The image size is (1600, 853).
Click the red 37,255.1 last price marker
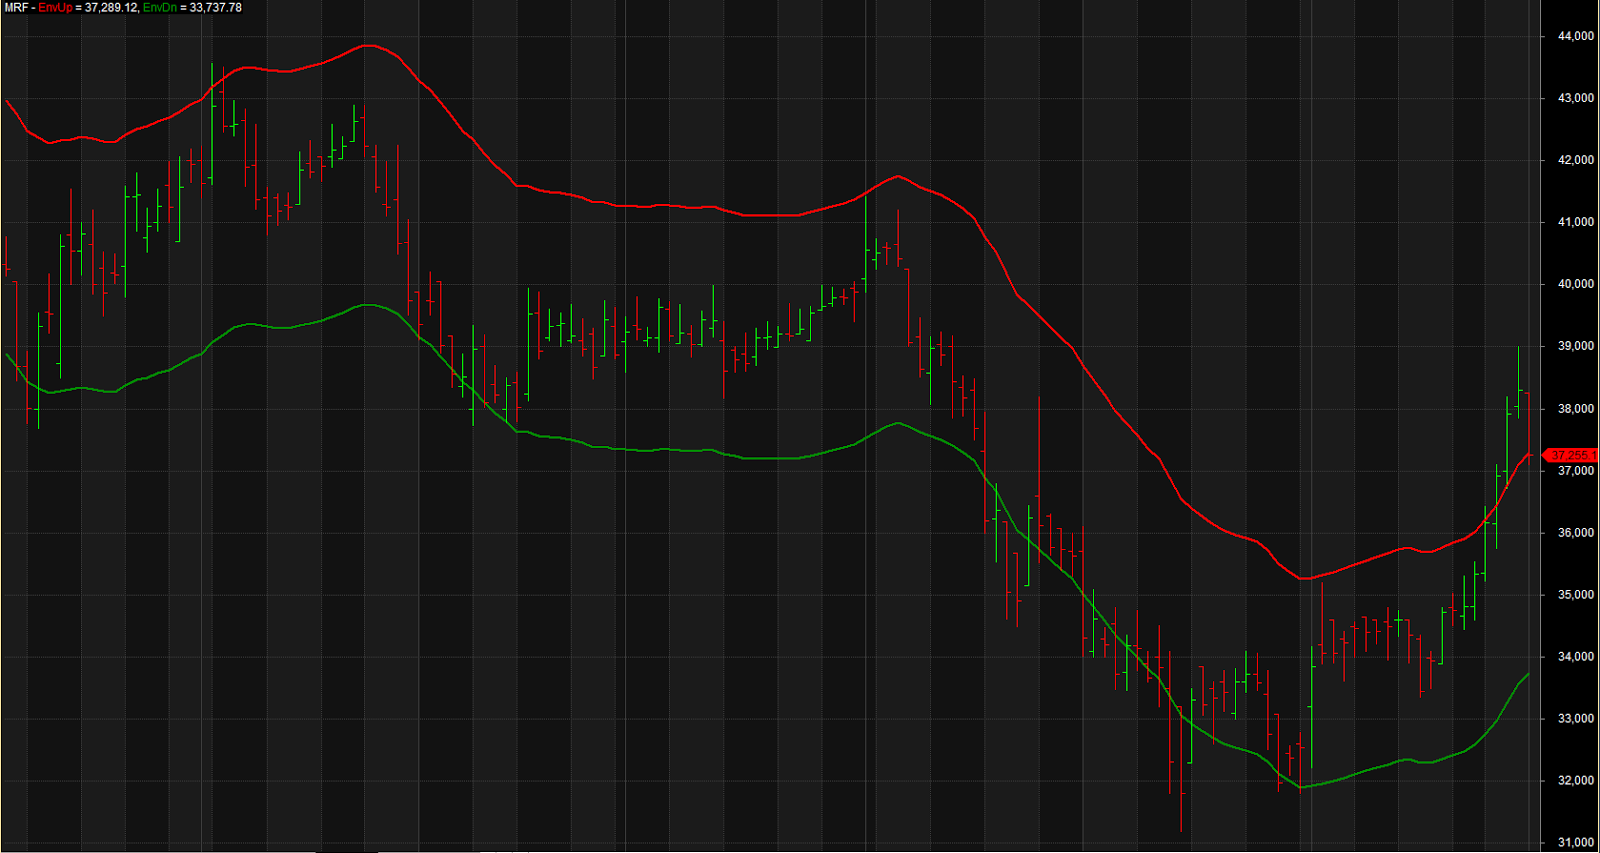(x=1571, y=455)
